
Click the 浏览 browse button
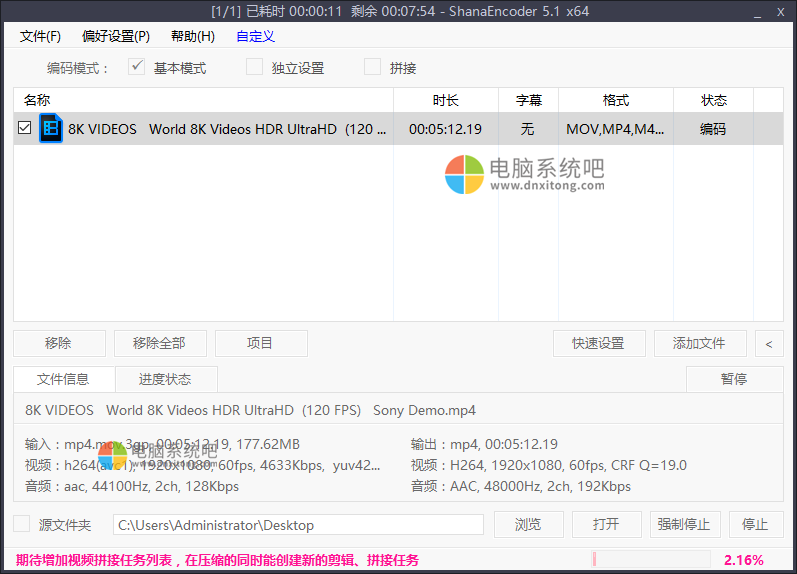pyautogui.click(x=529, y=524)
